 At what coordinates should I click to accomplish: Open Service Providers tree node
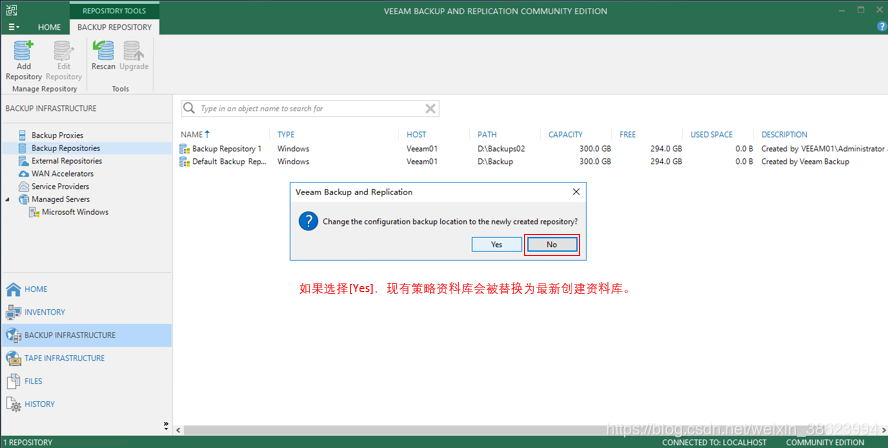point(60,186)
